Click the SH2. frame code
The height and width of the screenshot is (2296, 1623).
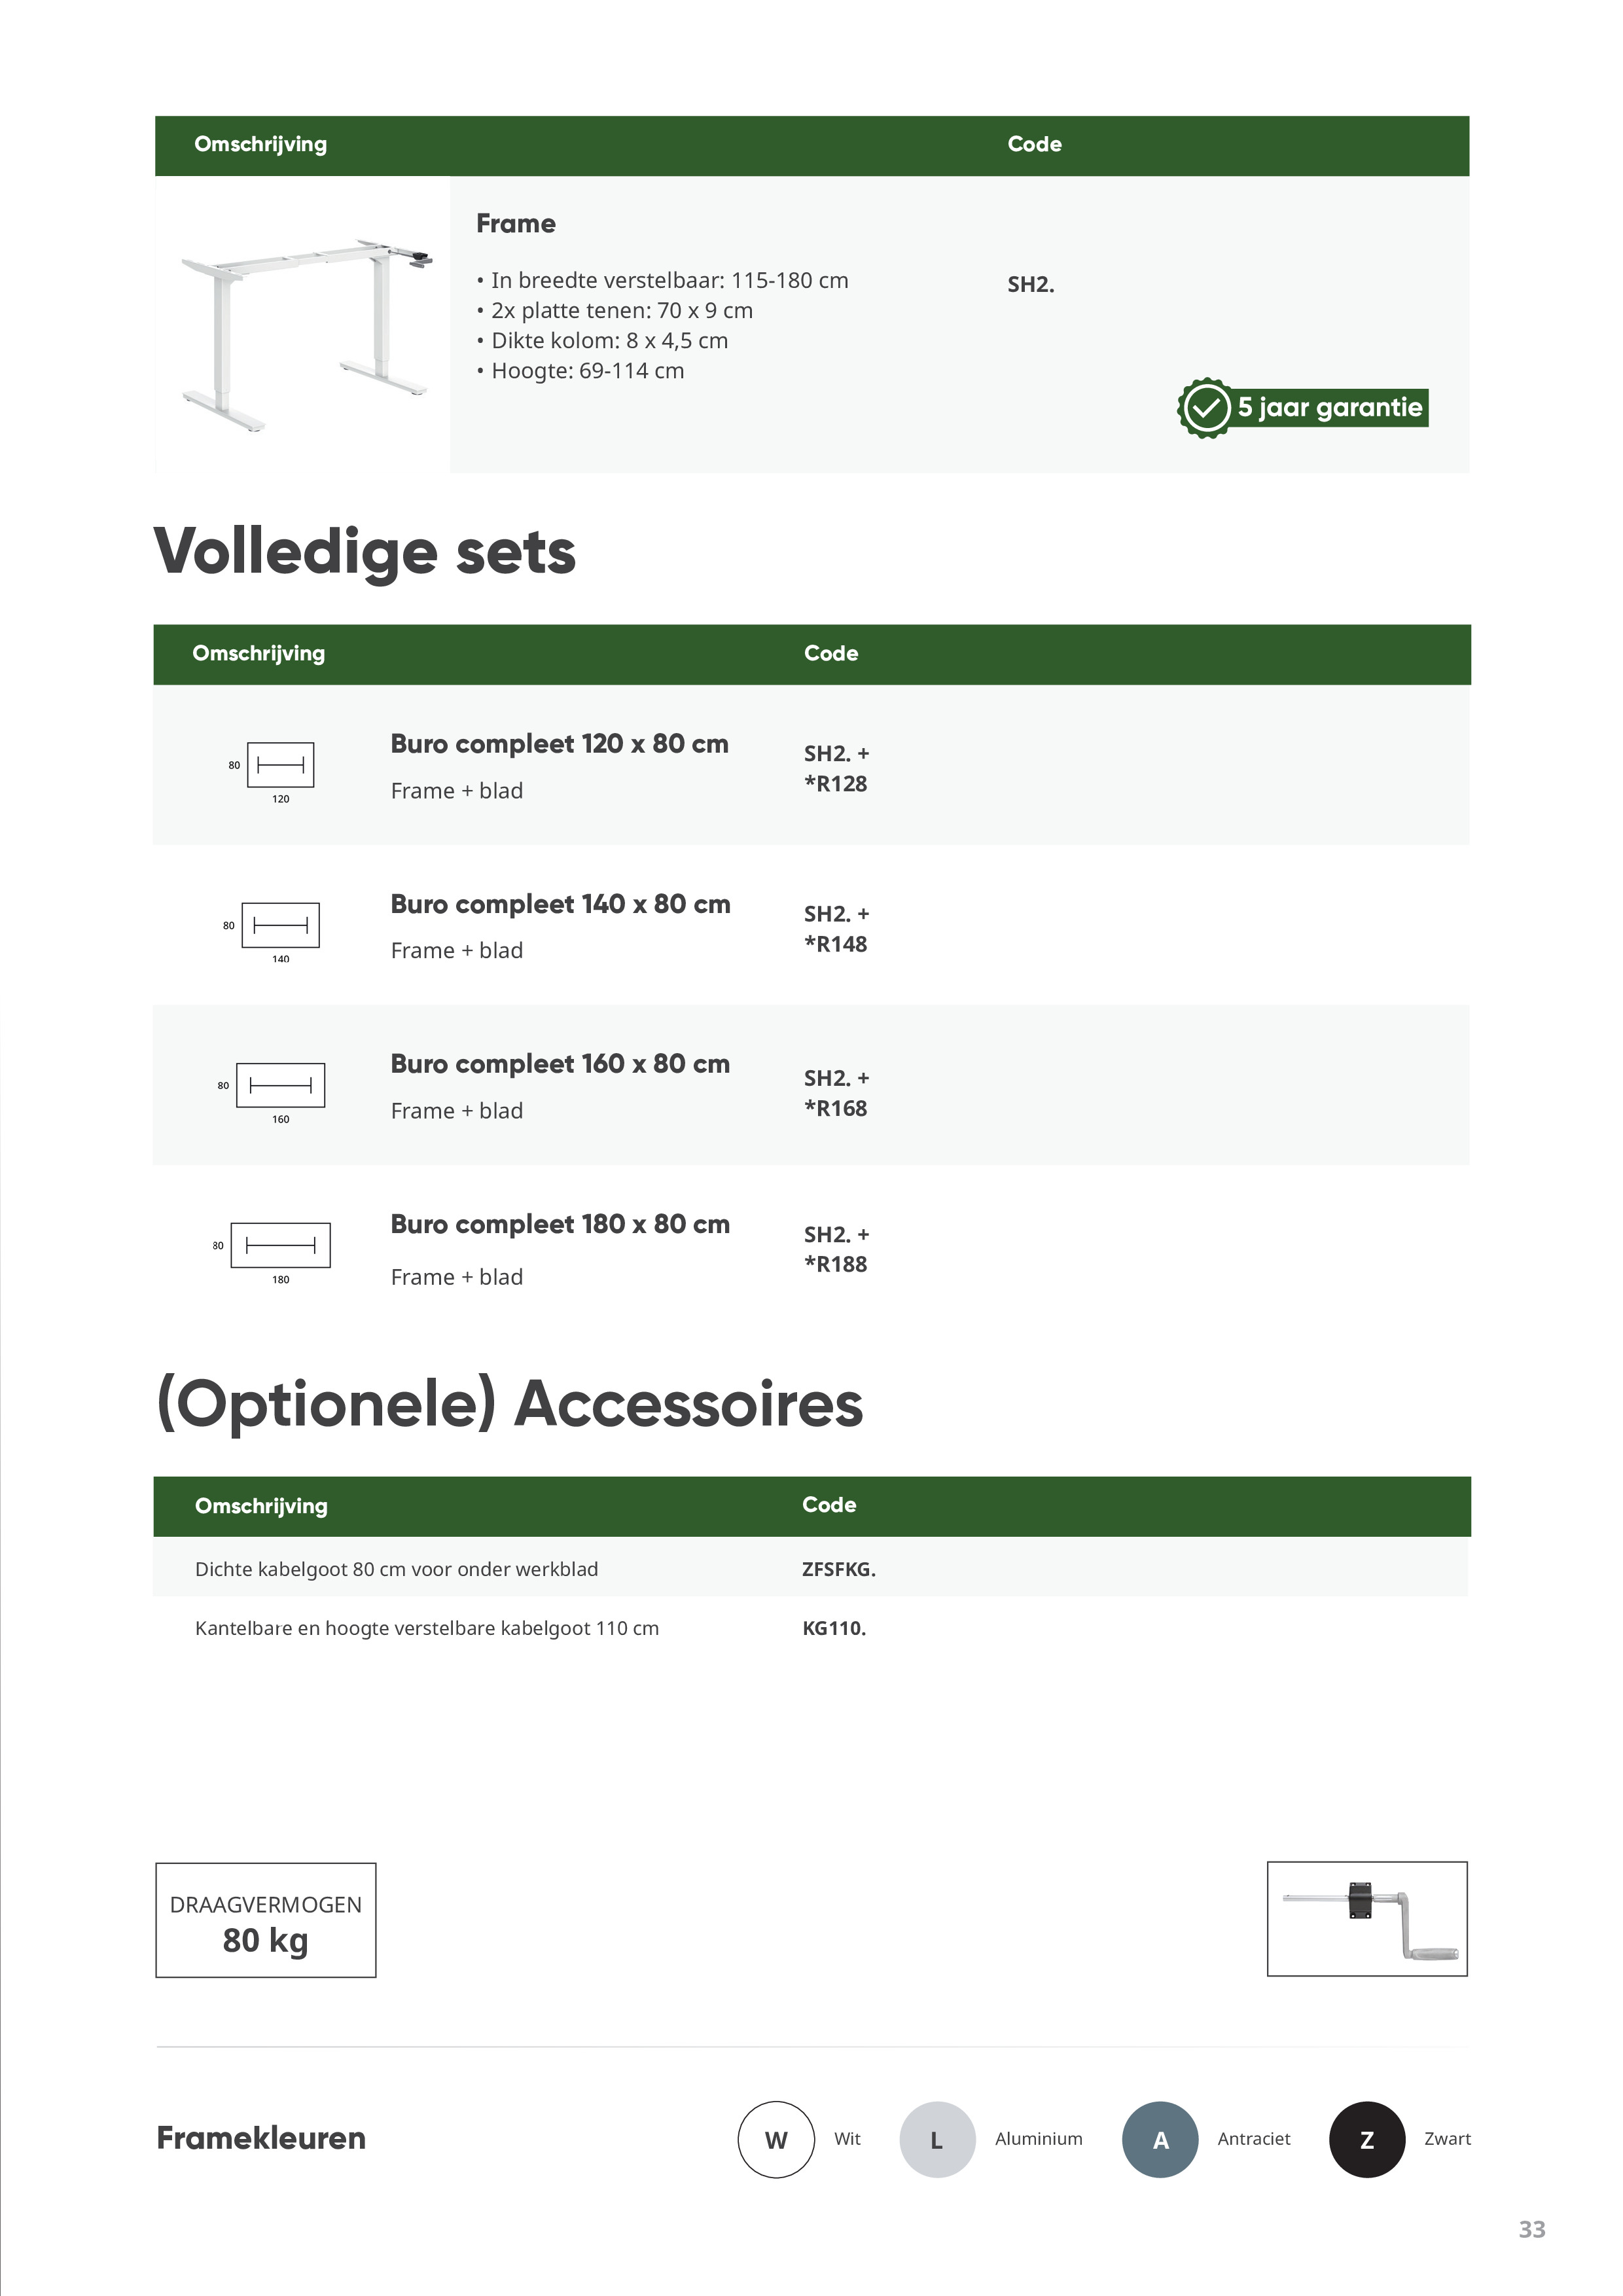tap(1030, 285)
